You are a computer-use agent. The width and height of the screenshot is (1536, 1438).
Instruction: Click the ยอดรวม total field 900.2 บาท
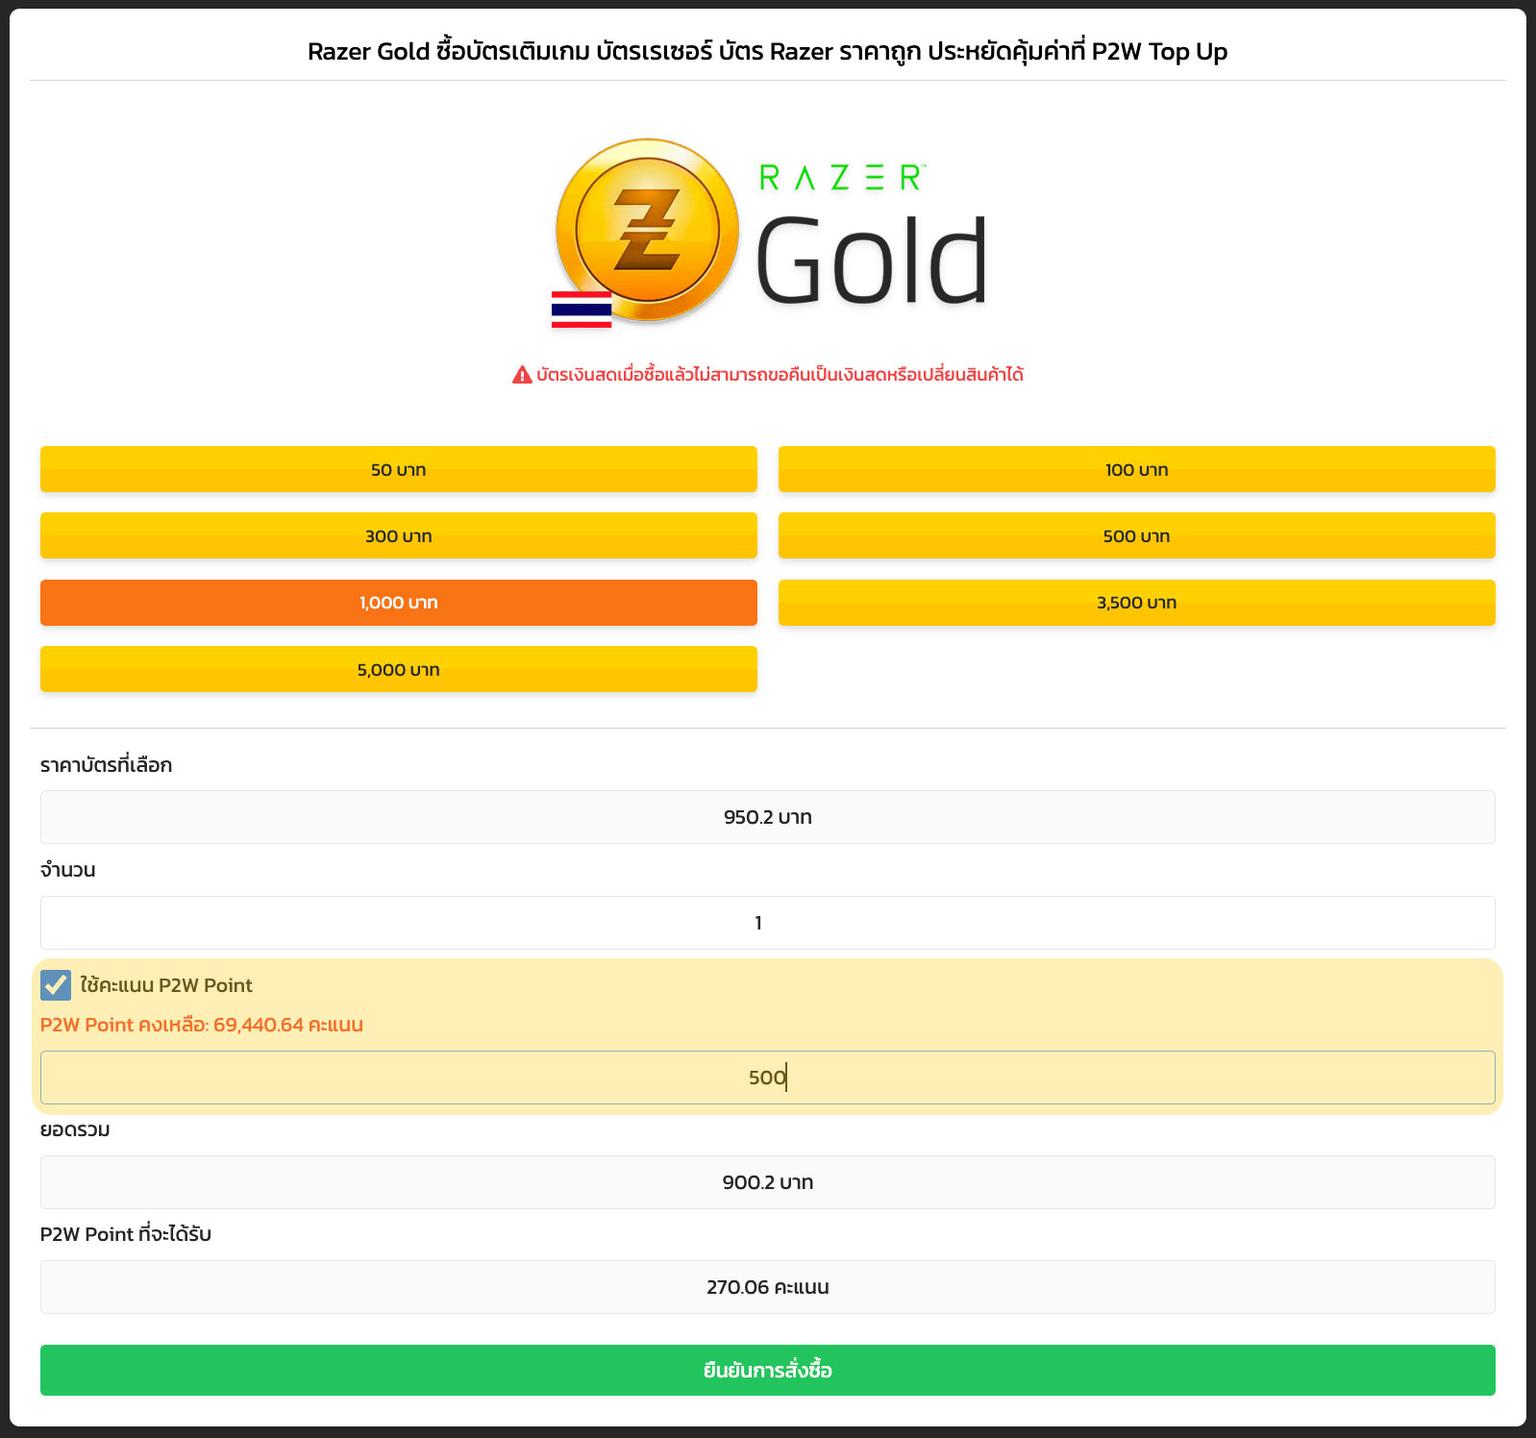coord(768,1182)
